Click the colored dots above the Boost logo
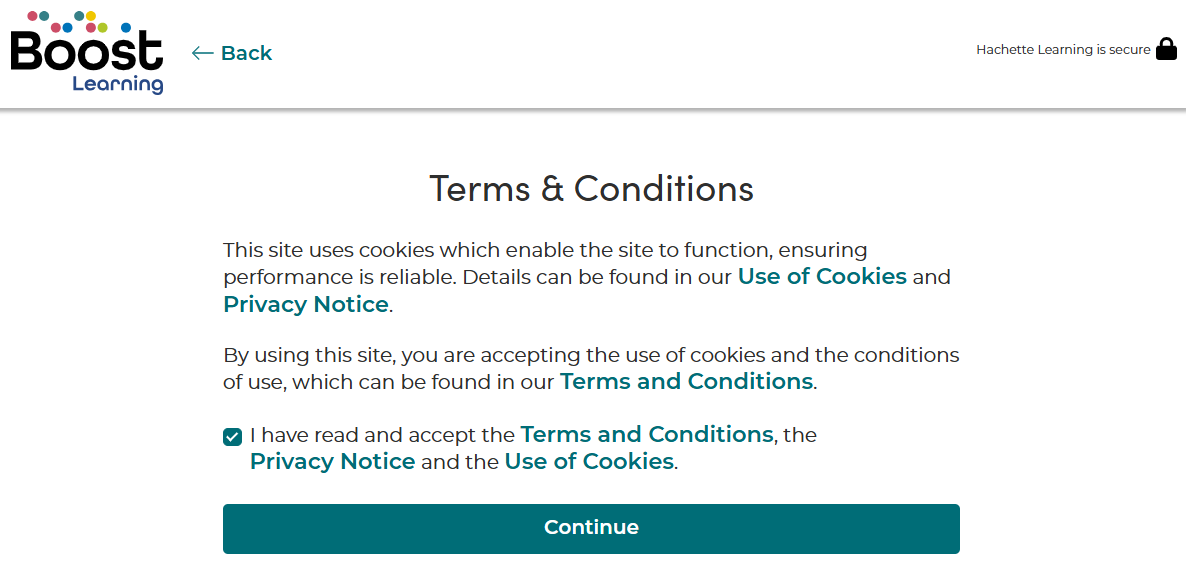Viewport: 1186px width, 587px height. [79, 21]
